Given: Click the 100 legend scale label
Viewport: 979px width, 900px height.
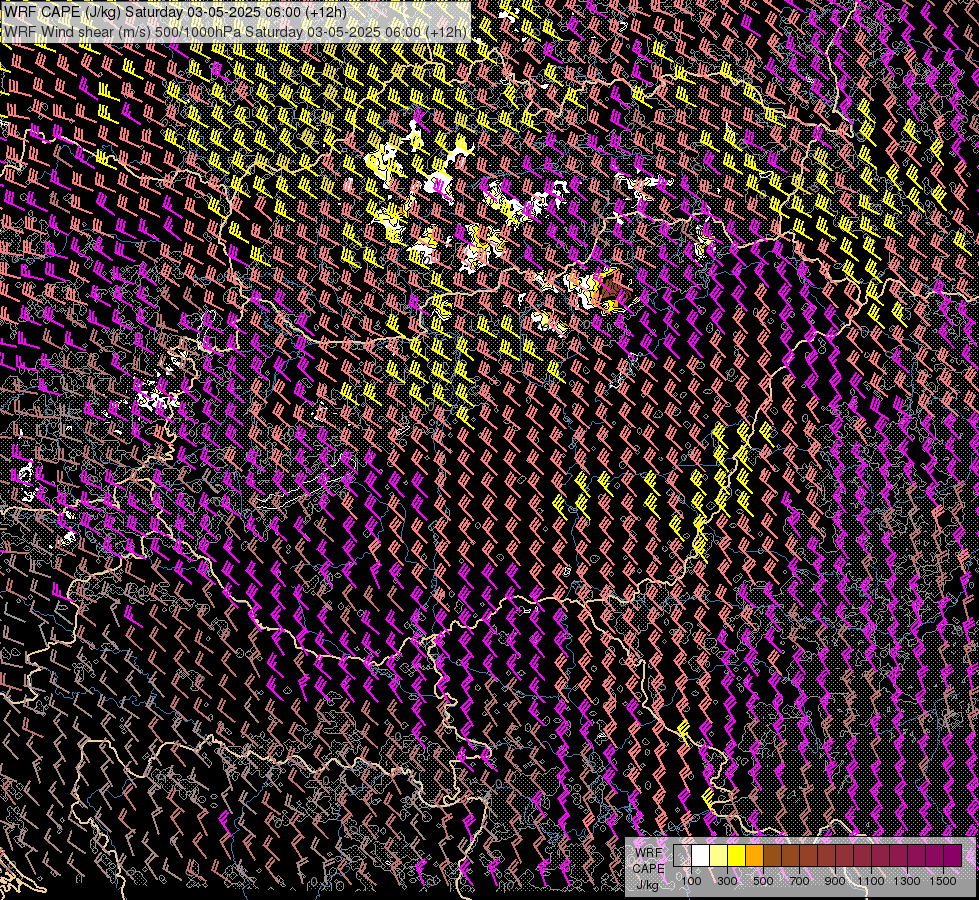Looking at the screenshot, I should pyautogui.click(x=691, y=881).
